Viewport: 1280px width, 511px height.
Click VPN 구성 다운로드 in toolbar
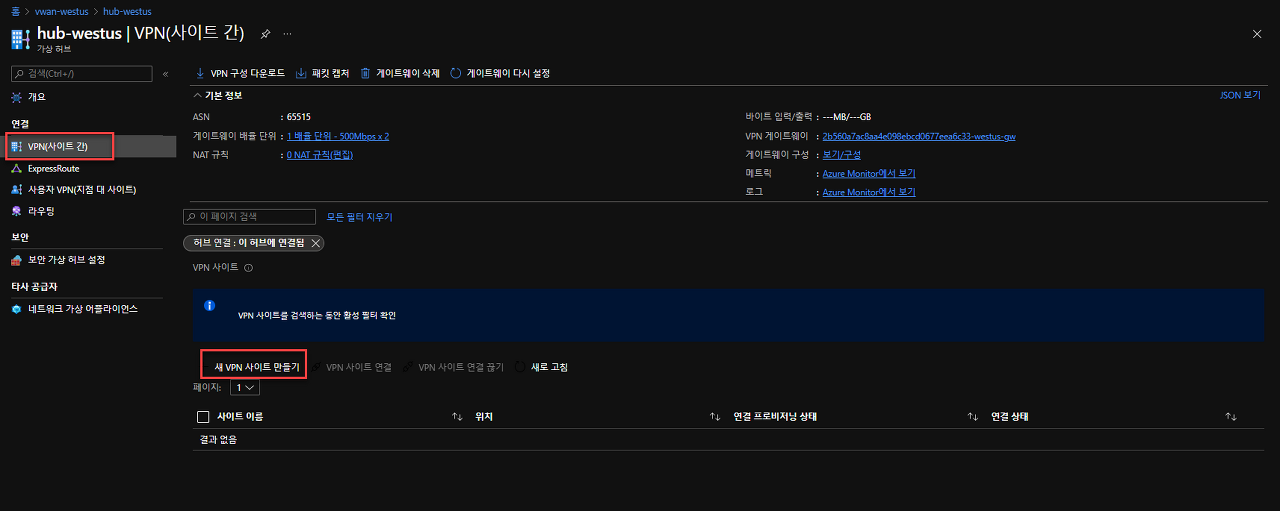pyautogui.click(x=240, y=73)
